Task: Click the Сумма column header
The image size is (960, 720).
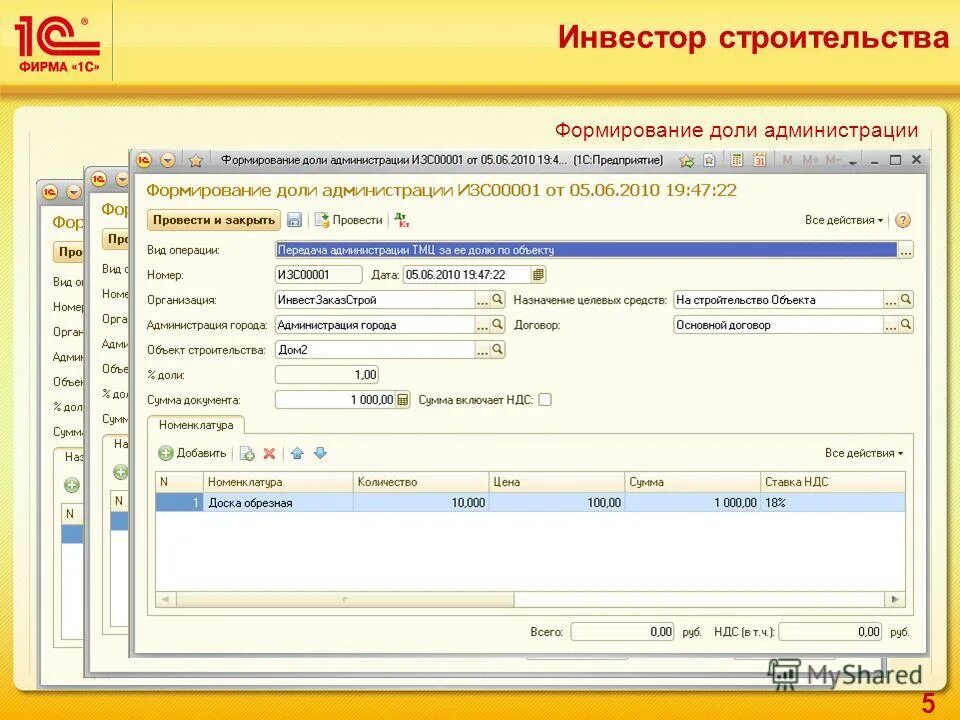Action: click(693, 482)
